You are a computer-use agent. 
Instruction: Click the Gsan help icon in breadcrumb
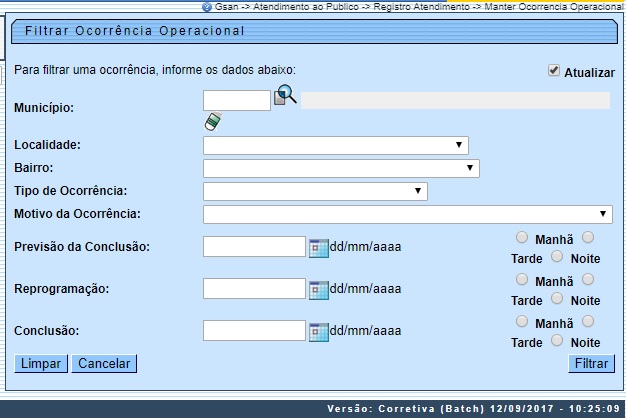[206, 6]
